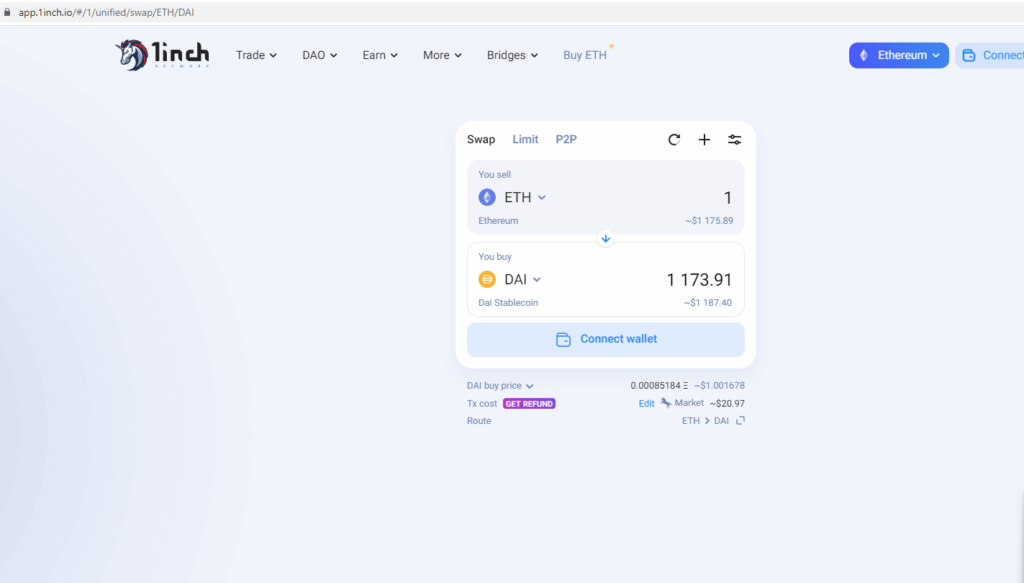Open route details expand icon

click(x=740, y=420)
